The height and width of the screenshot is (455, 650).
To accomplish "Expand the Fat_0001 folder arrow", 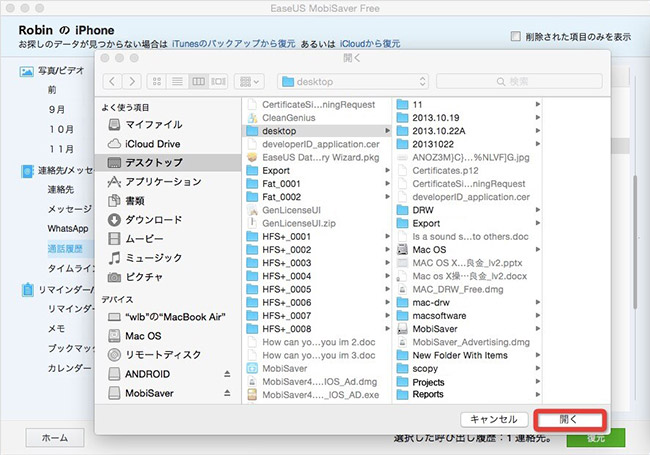I will (387, 184).
